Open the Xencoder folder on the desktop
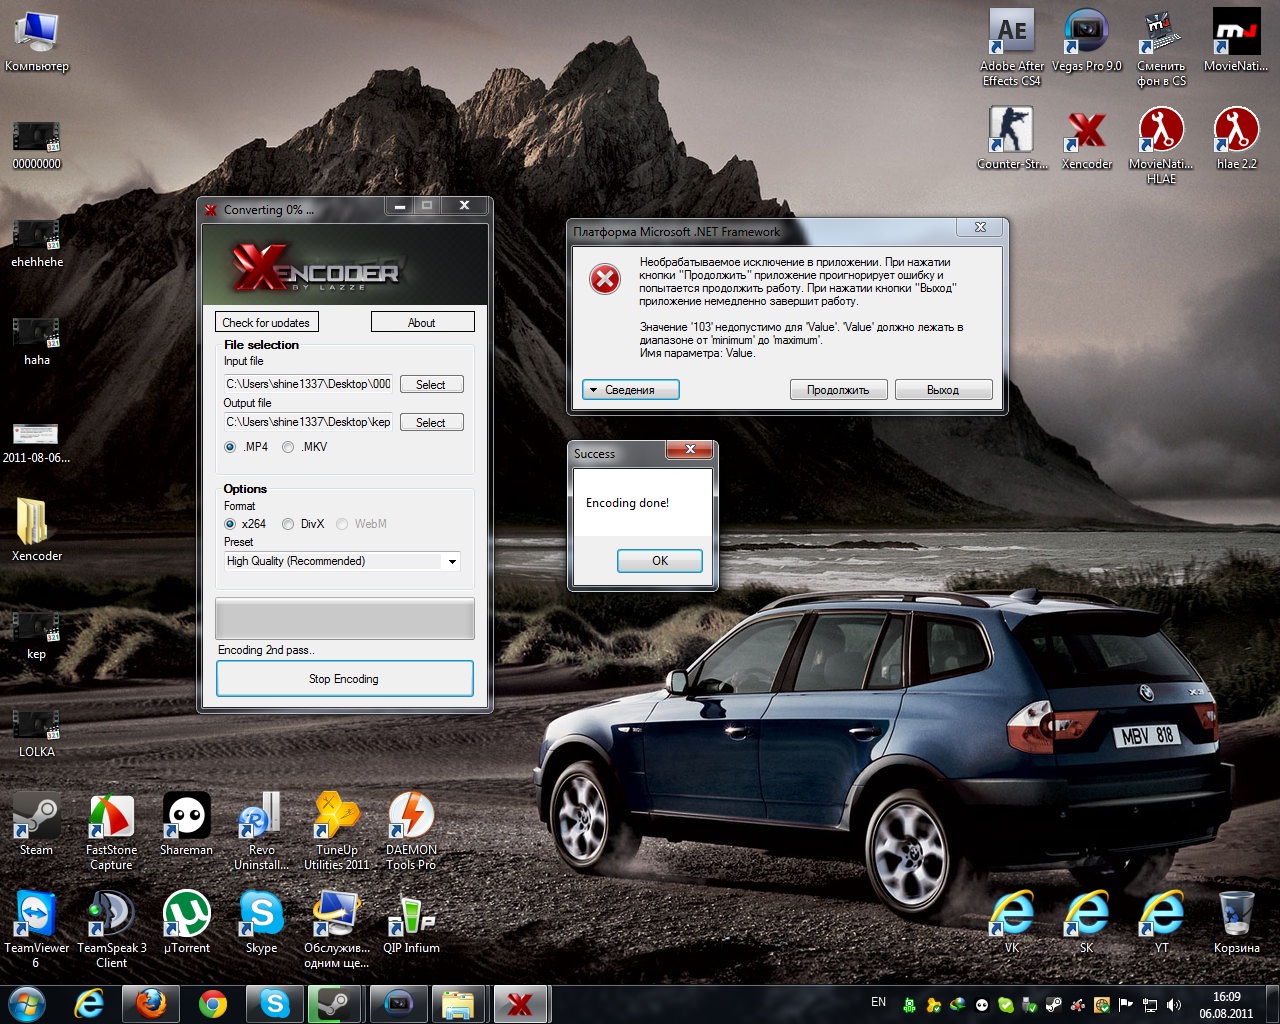 coord(36,529)
